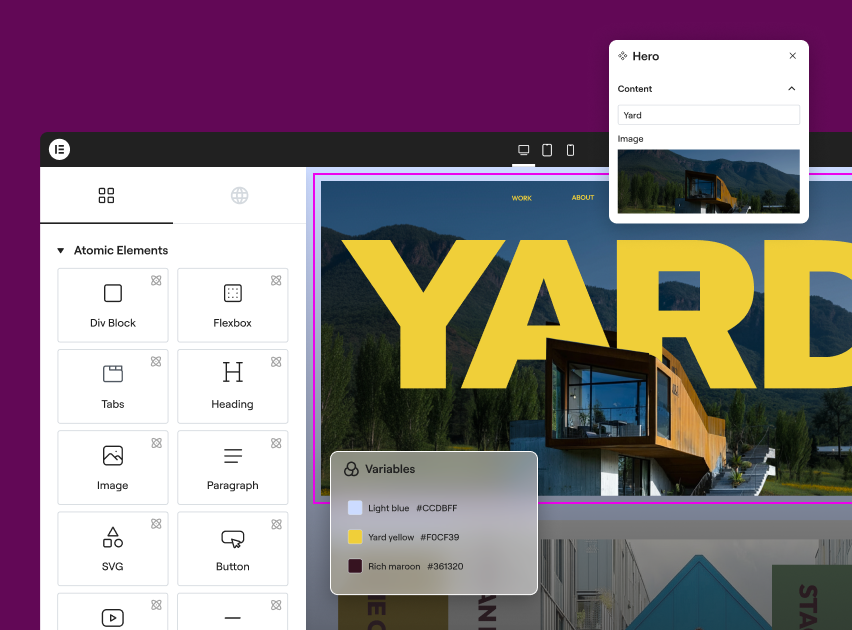
Task: Select the Yard yellow color swatch
Action: pyautogui.click(x=355, y=537)
